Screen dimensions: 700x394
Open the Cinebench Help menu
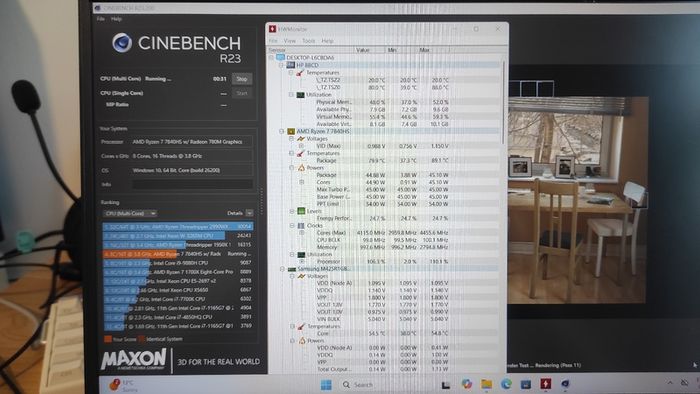117,19
